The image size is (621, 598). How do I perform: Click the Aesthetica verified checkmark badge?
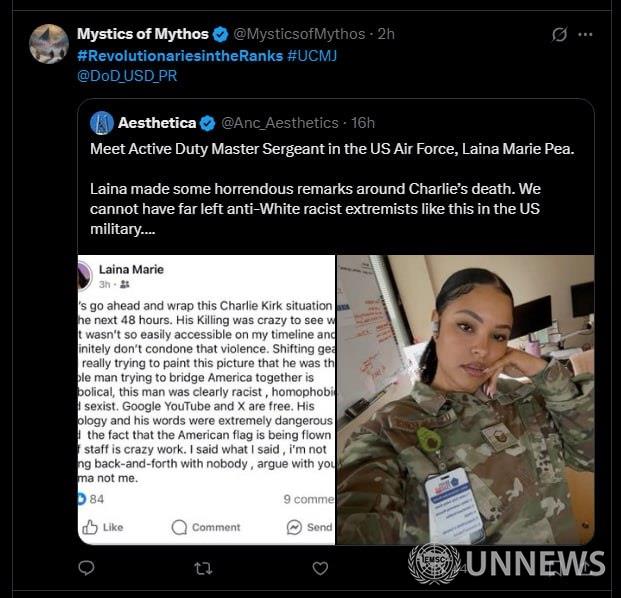pos(208,124)
